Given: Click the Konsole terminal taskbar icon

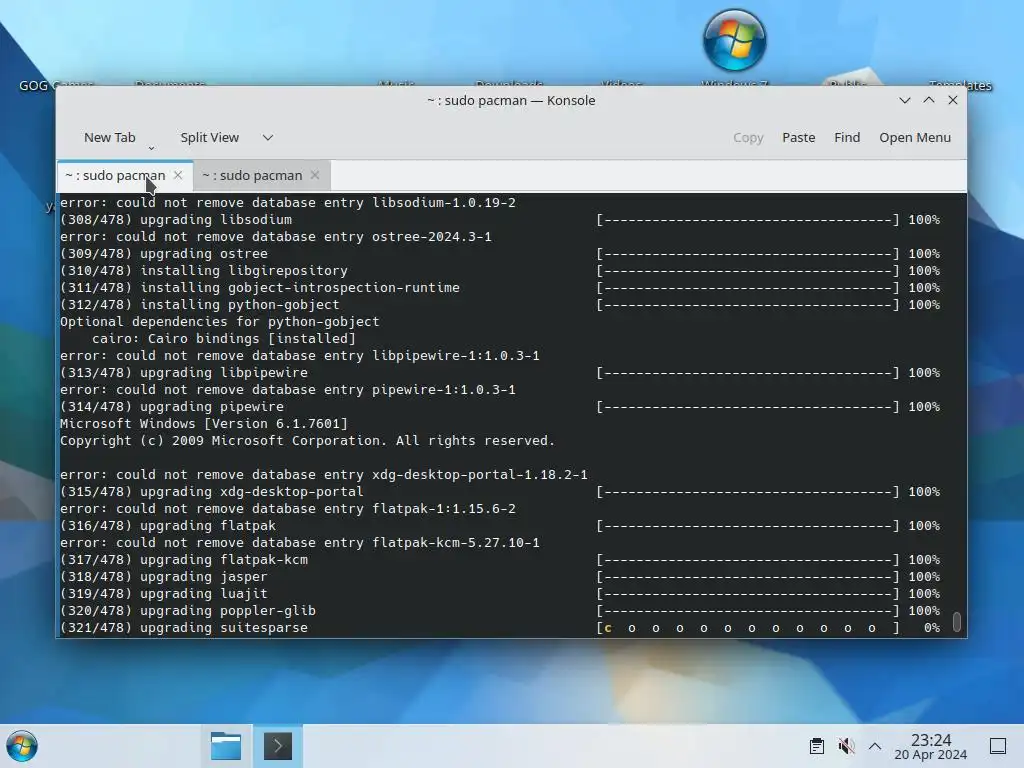Looking at the screenshot, I should [278, 746].
